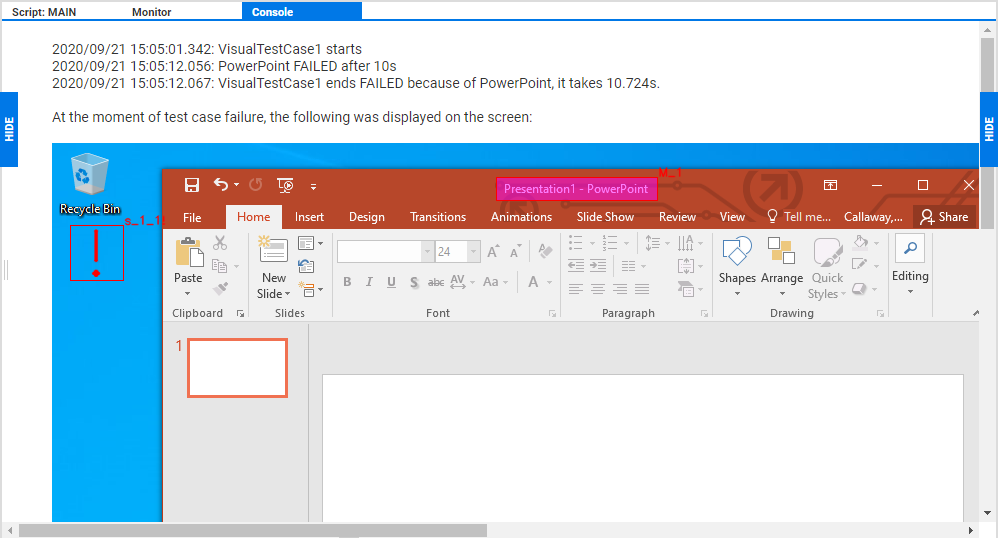Click the Shape Effects icon
Image resolution: width=998 pixels, height=538 pixels.
(x=859, y=289)
